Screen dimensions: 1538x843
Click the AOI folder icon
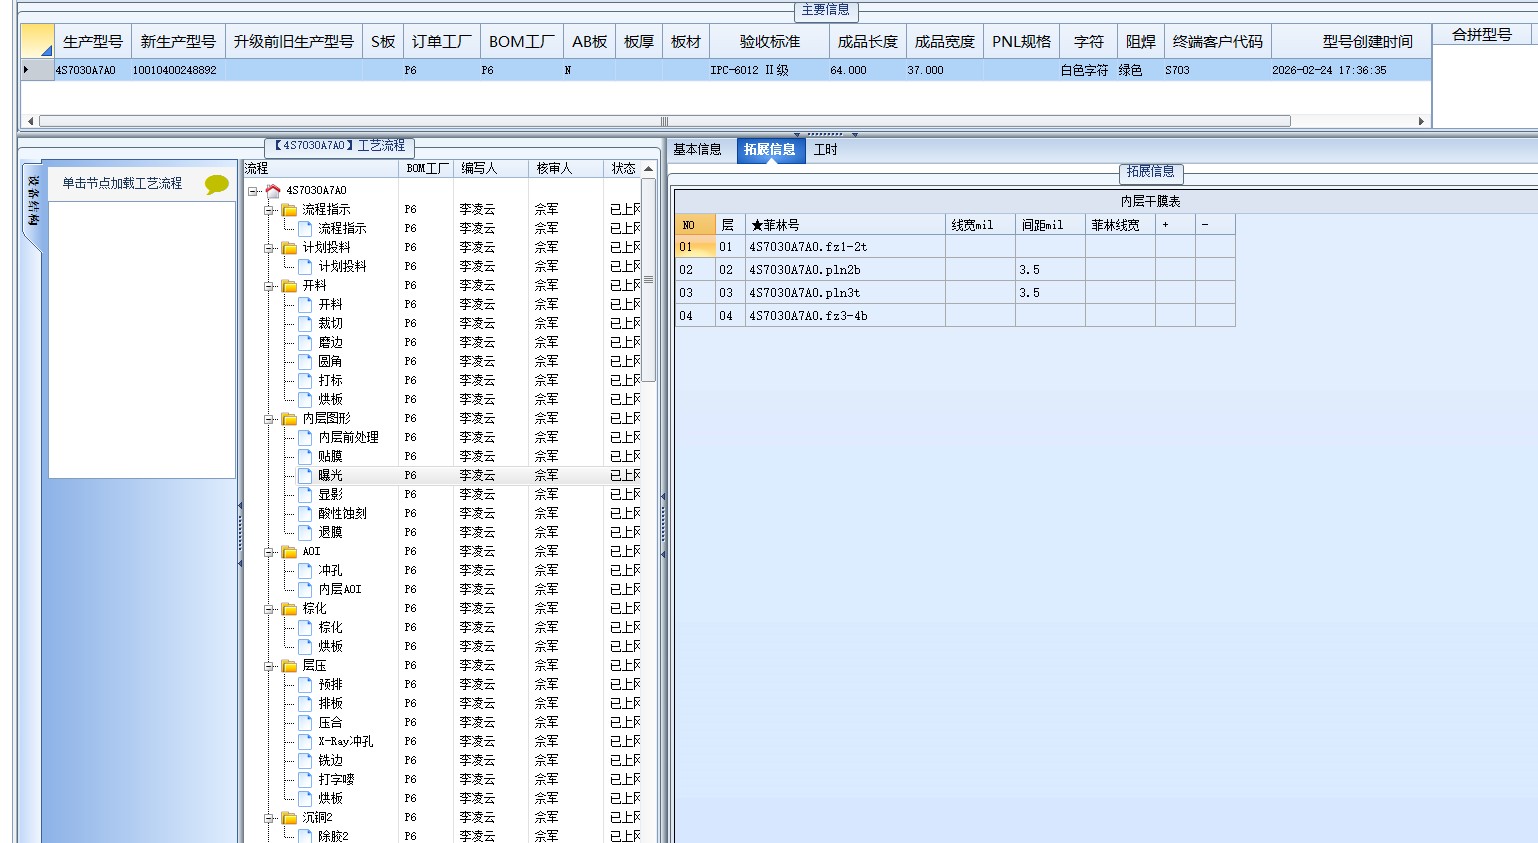tap(289, 552)
